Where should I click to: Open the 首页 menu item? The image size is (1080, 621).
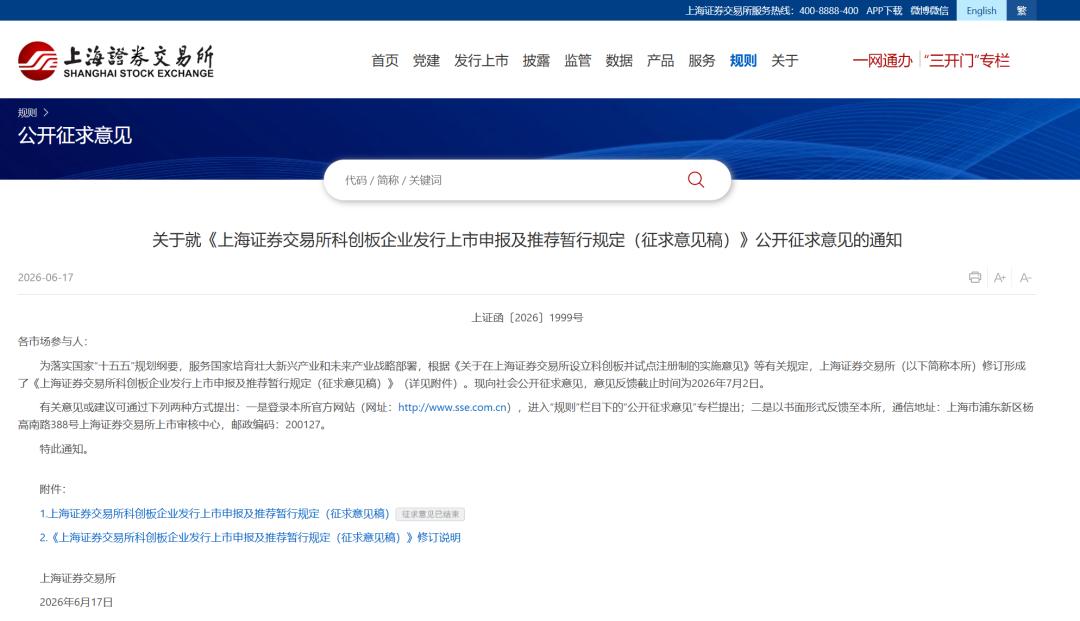pyautogui.click(x=385, y=61)
